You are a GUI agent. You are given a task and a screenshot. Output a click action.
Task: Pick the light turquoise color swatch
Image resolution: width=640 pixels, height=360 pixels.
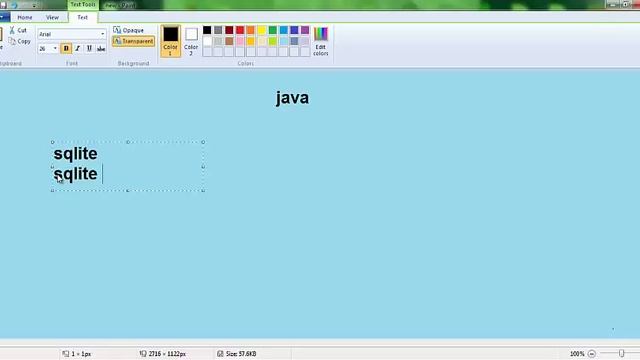[284, 41]
